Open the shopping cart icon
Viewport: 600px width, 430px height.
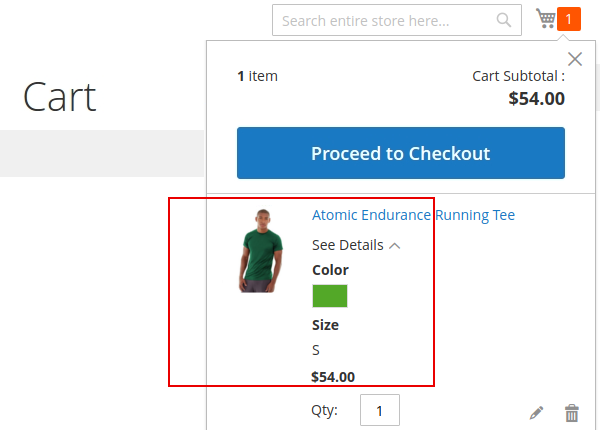click(x=546, y=19)
